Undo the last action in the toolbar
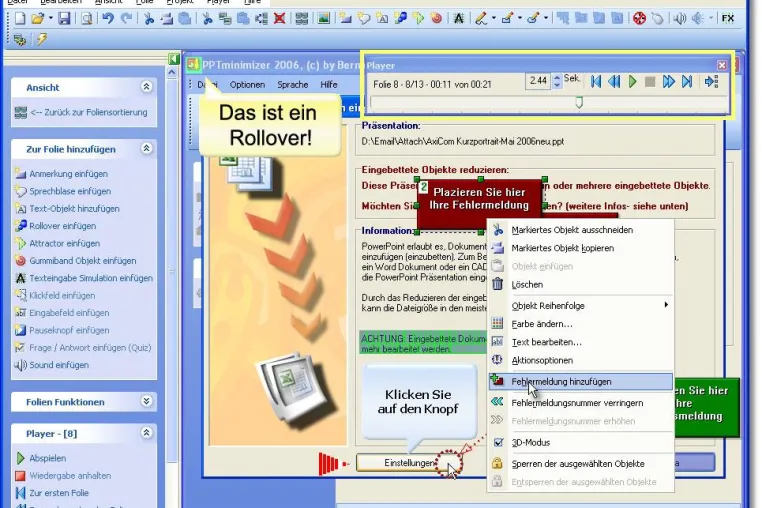 coord(108,18)
